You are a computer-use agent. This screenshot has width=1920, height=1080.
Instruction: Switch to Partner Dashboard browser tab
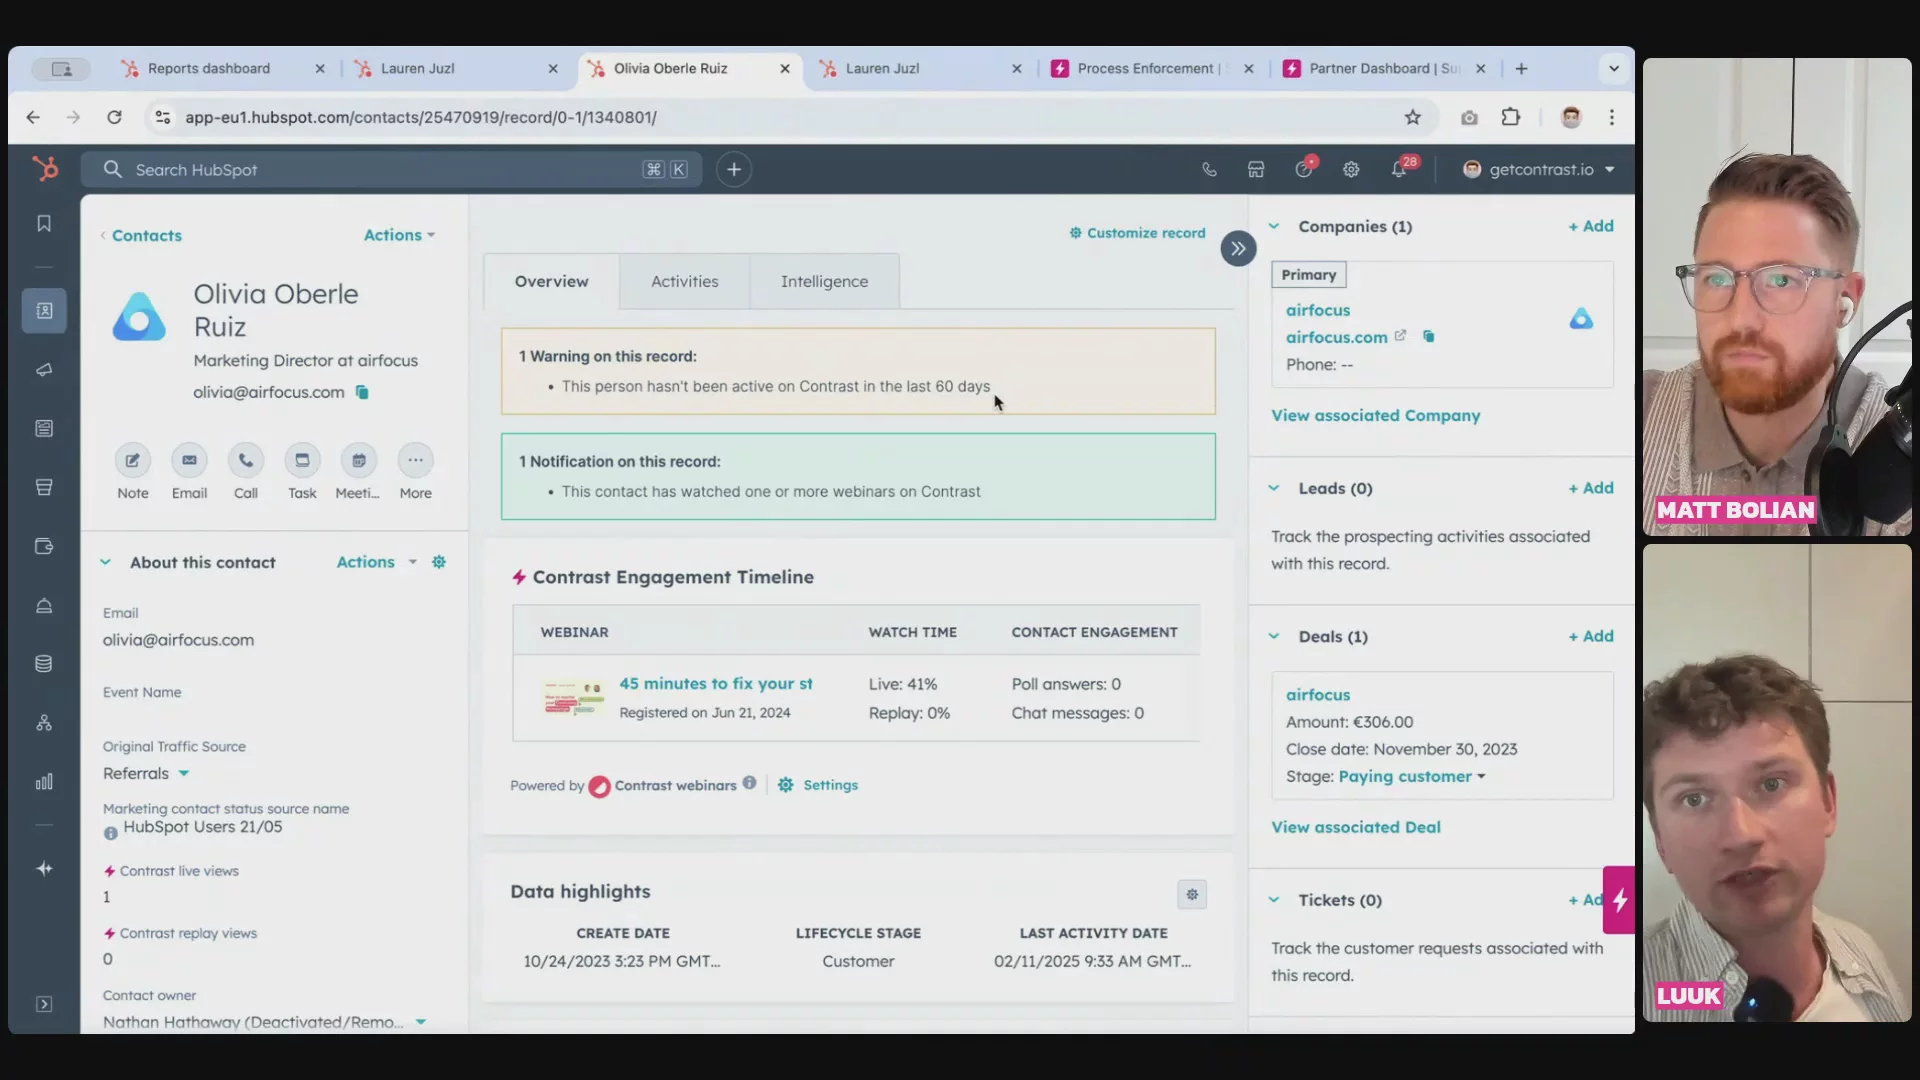[1384, 69]
